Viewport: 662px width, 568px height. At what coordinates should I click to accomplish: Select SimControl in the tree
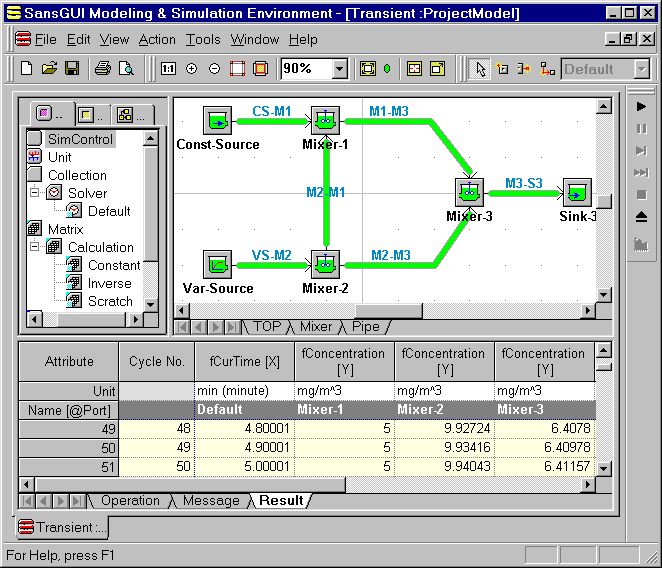80,139
